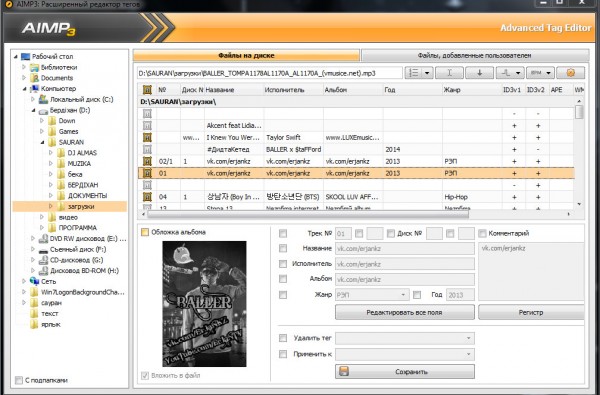This screenshot has height=395, width=600.
Task: Sort by Исполнитель column header
Action: (x=293, y=90)
